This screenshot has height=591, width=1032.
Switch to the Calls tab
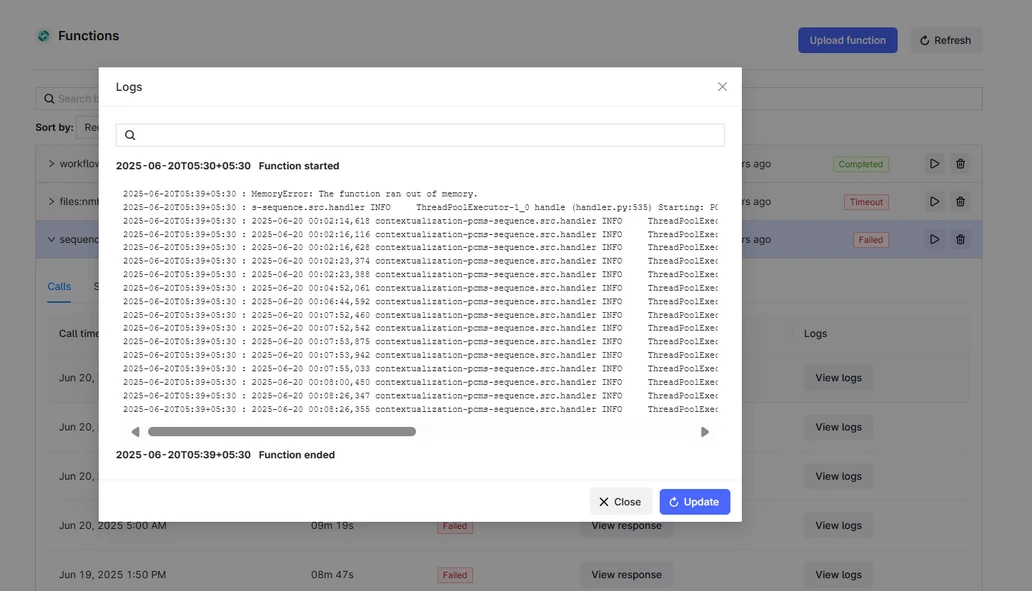pos(59,287)
